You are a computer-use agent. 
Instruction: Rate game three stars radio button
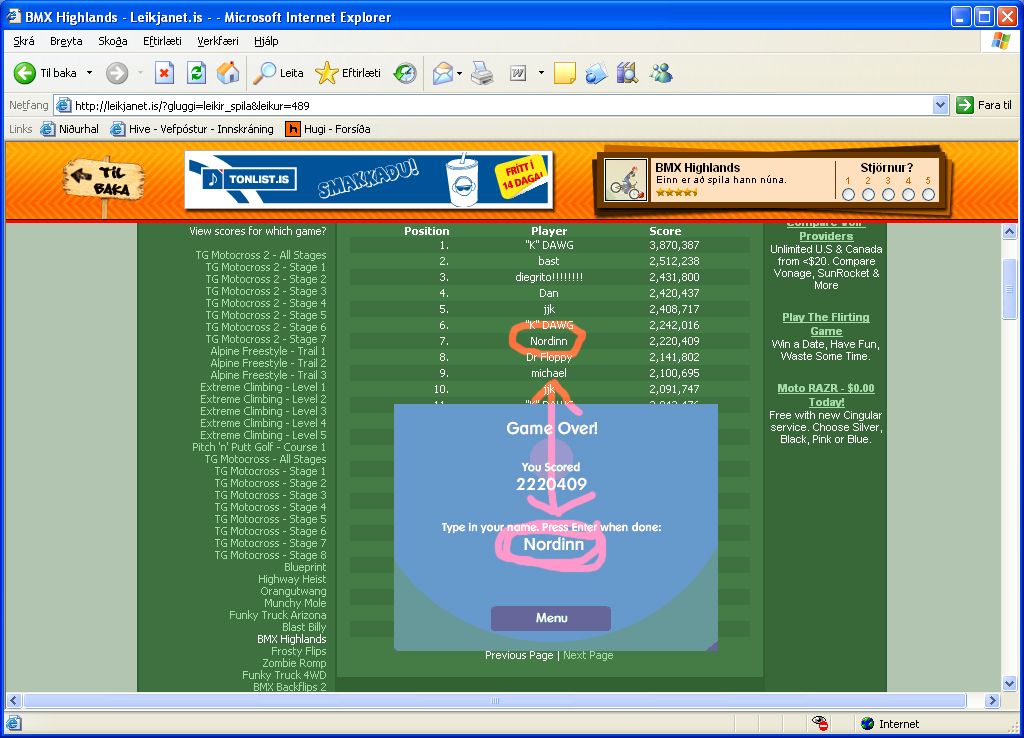pyautogui.click(x=888, y=194)
